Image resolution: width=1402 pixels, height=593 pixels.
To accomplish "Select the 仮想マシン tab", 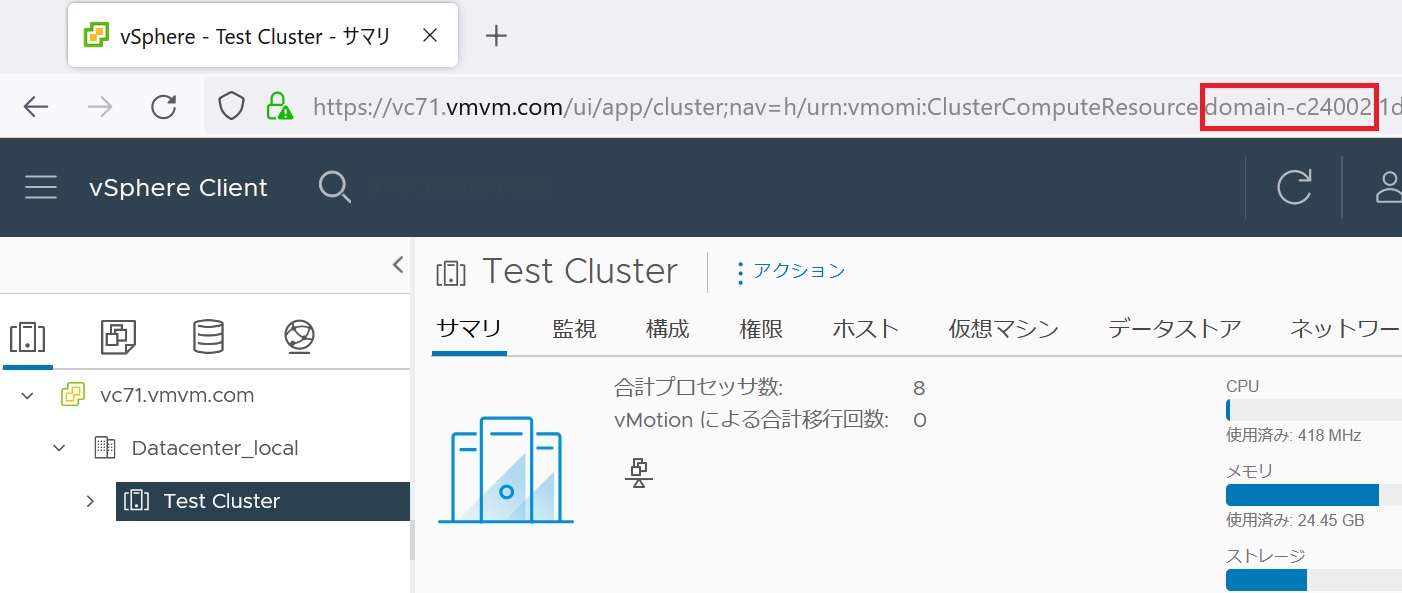I will point(1003,328).
